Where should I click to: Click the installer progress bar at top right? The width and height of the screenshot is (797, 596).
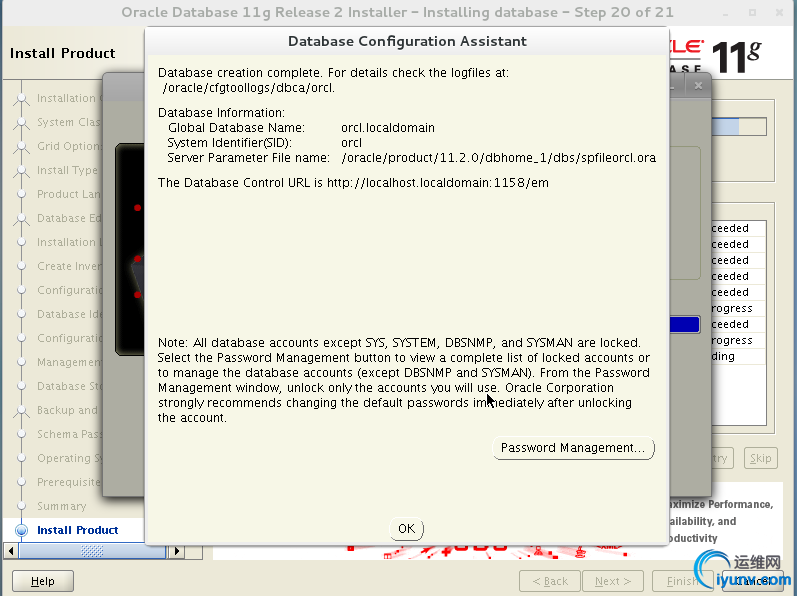pyautogui.click(x=739, y=127)
